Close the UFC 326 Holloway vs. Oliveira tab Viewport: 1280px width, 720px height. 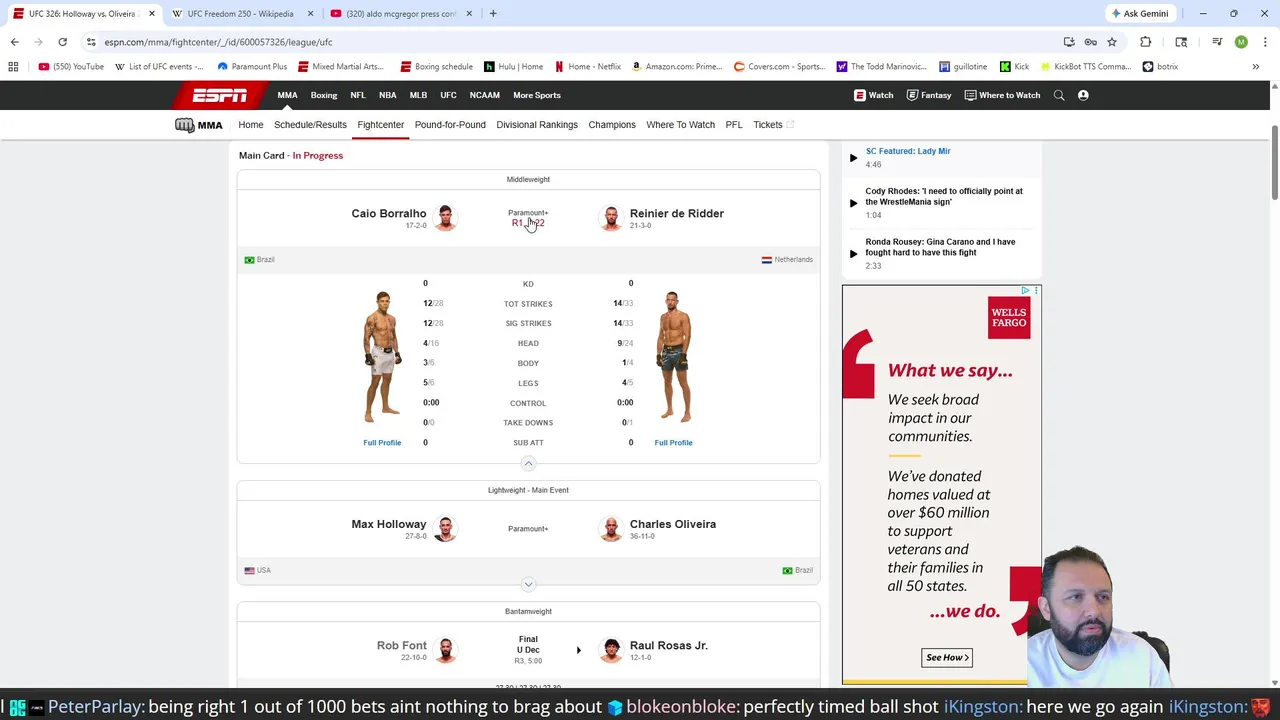coord(152,14)
